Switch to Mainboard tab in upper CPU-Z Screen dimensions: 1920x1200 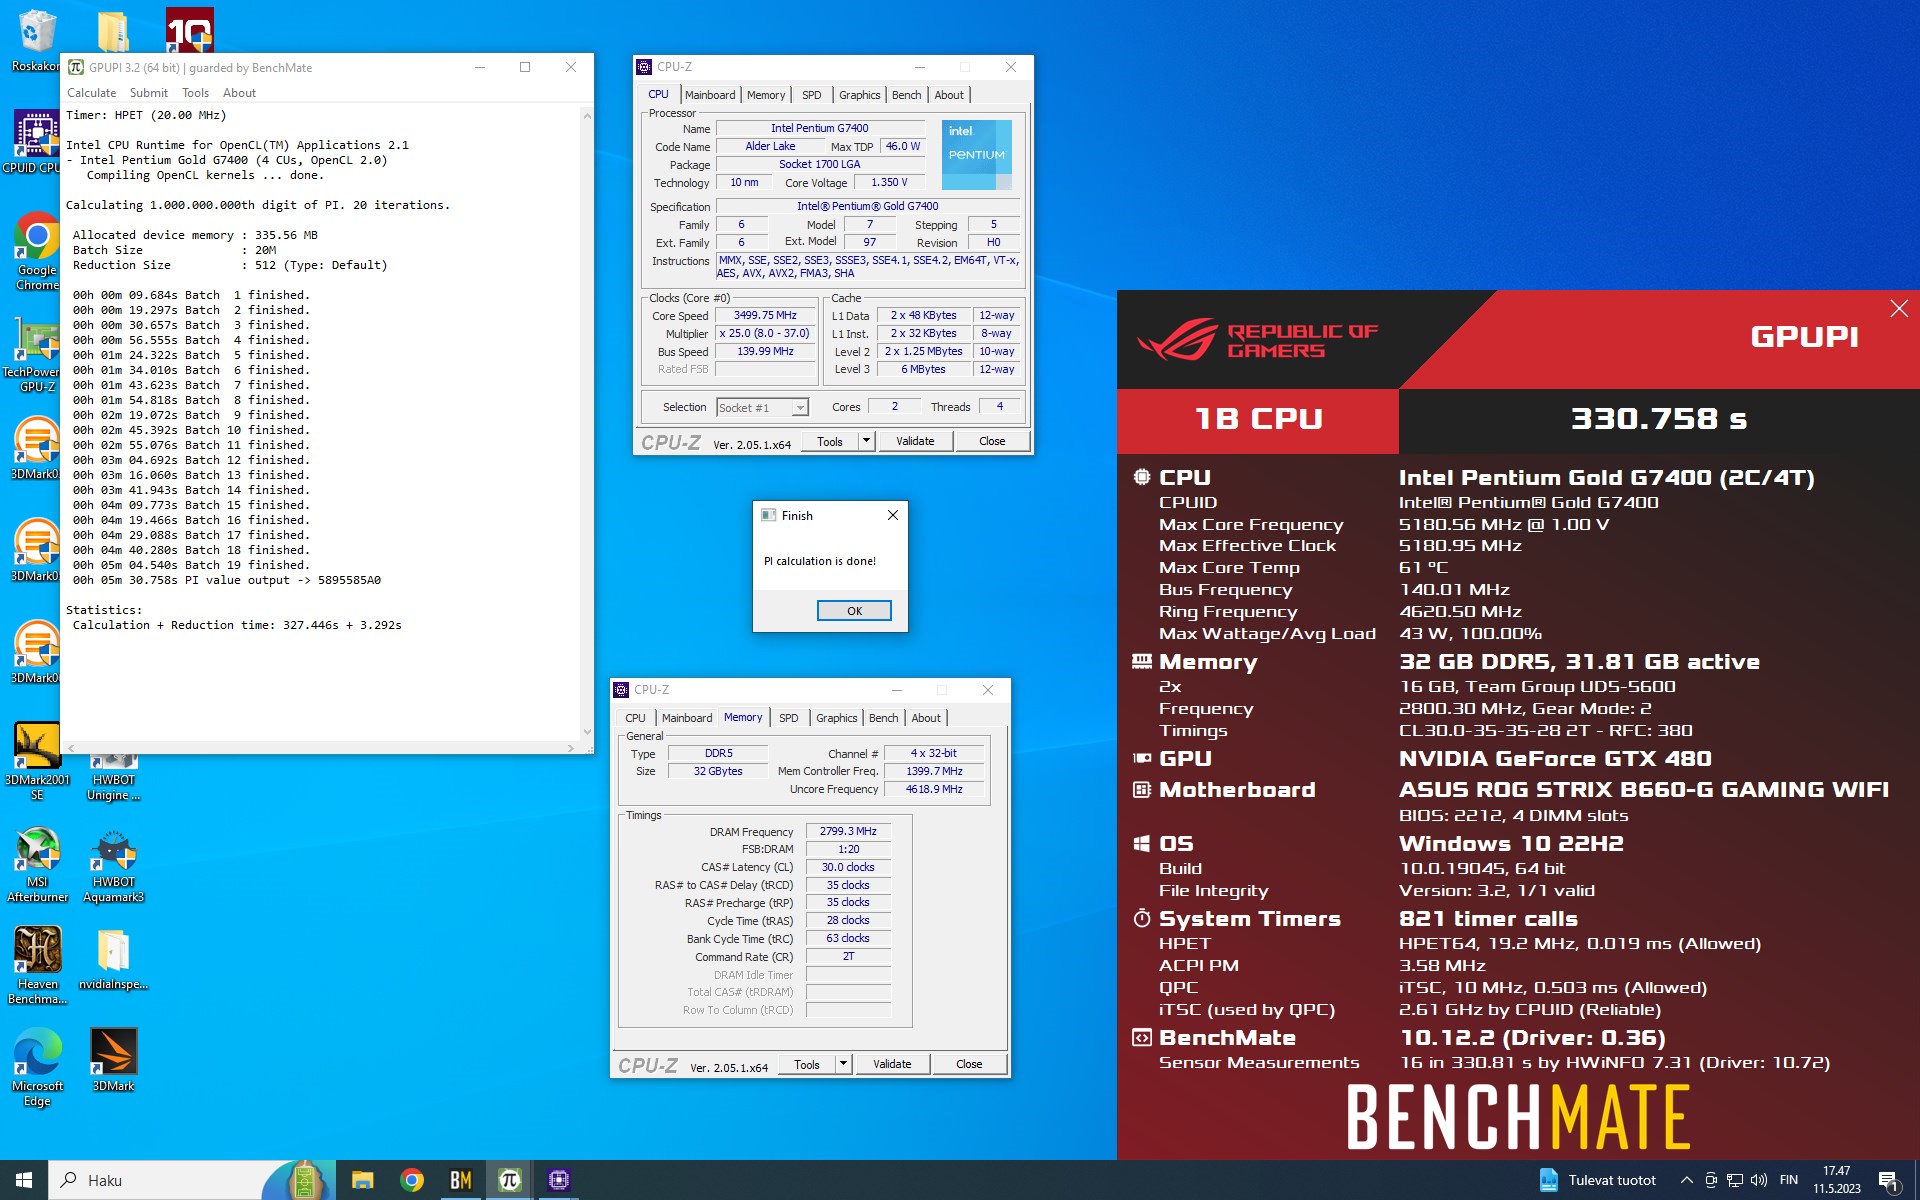click(710, 95)
